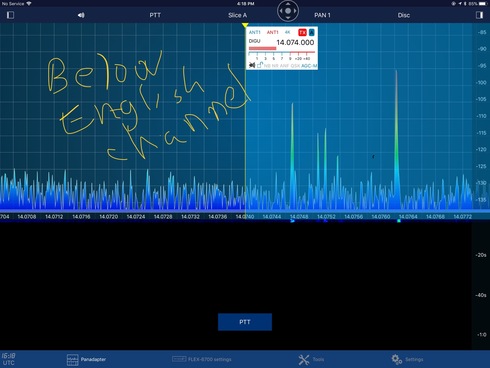The height and width of the screenshot is (368, 490).
Task: Toggle the slice mute speaker icon
Action: point(252,65)
